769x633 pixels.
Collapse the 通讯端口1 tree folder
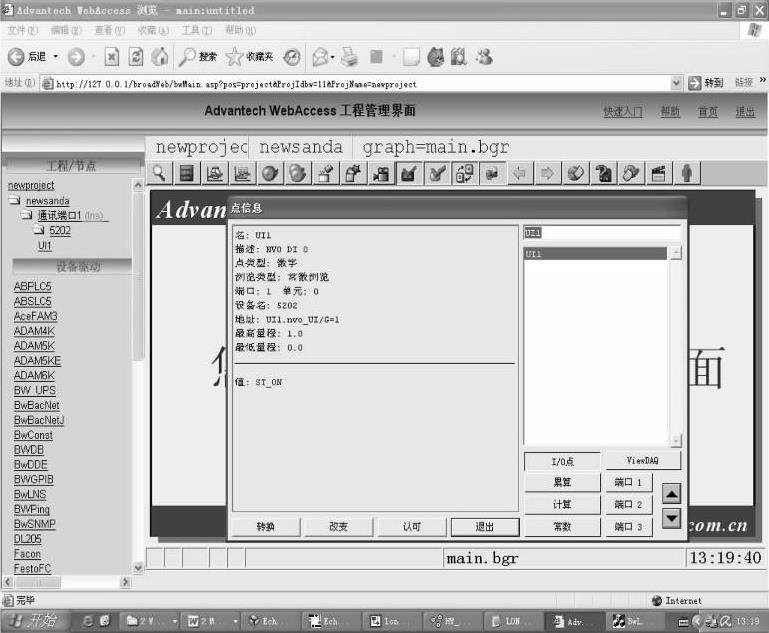(x=26, y=215)
